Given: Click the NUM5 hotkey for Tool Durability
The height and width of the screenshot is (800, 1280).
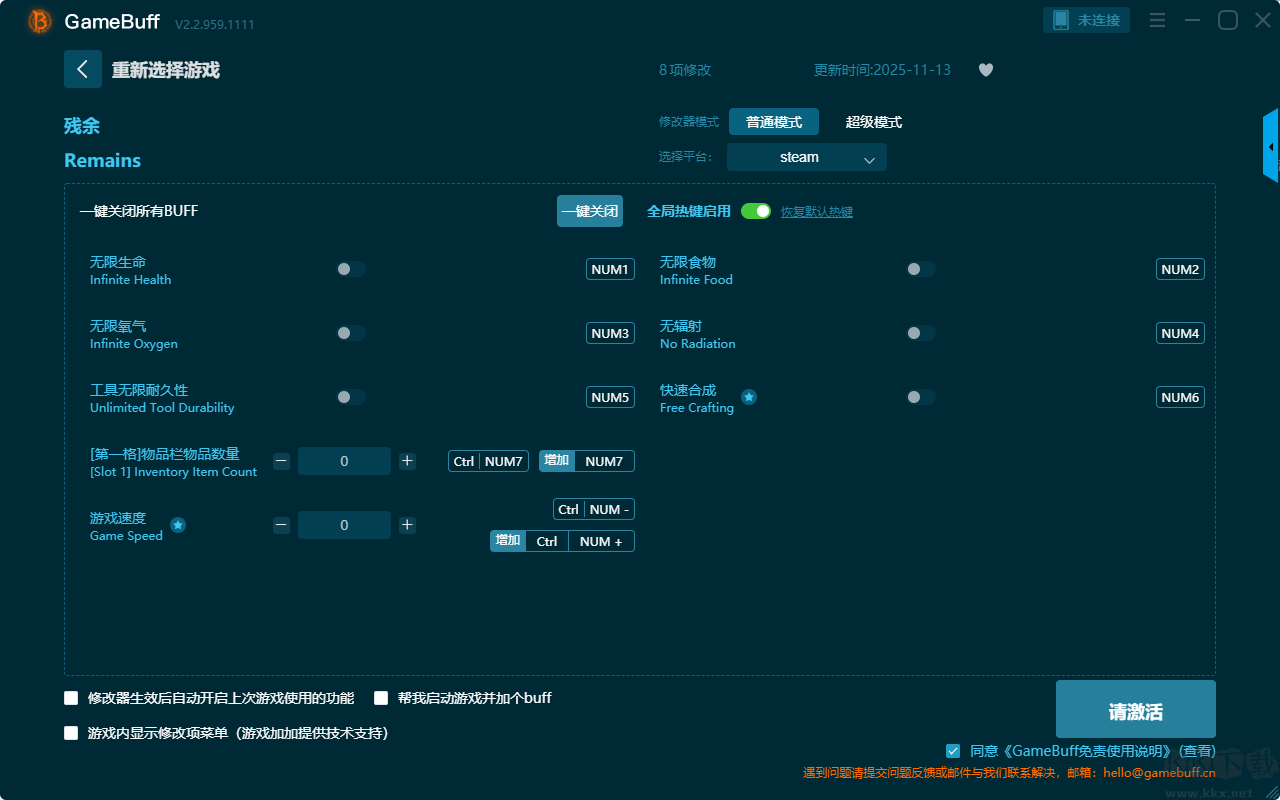Looking at the screenshot, I should pos(610,397).
